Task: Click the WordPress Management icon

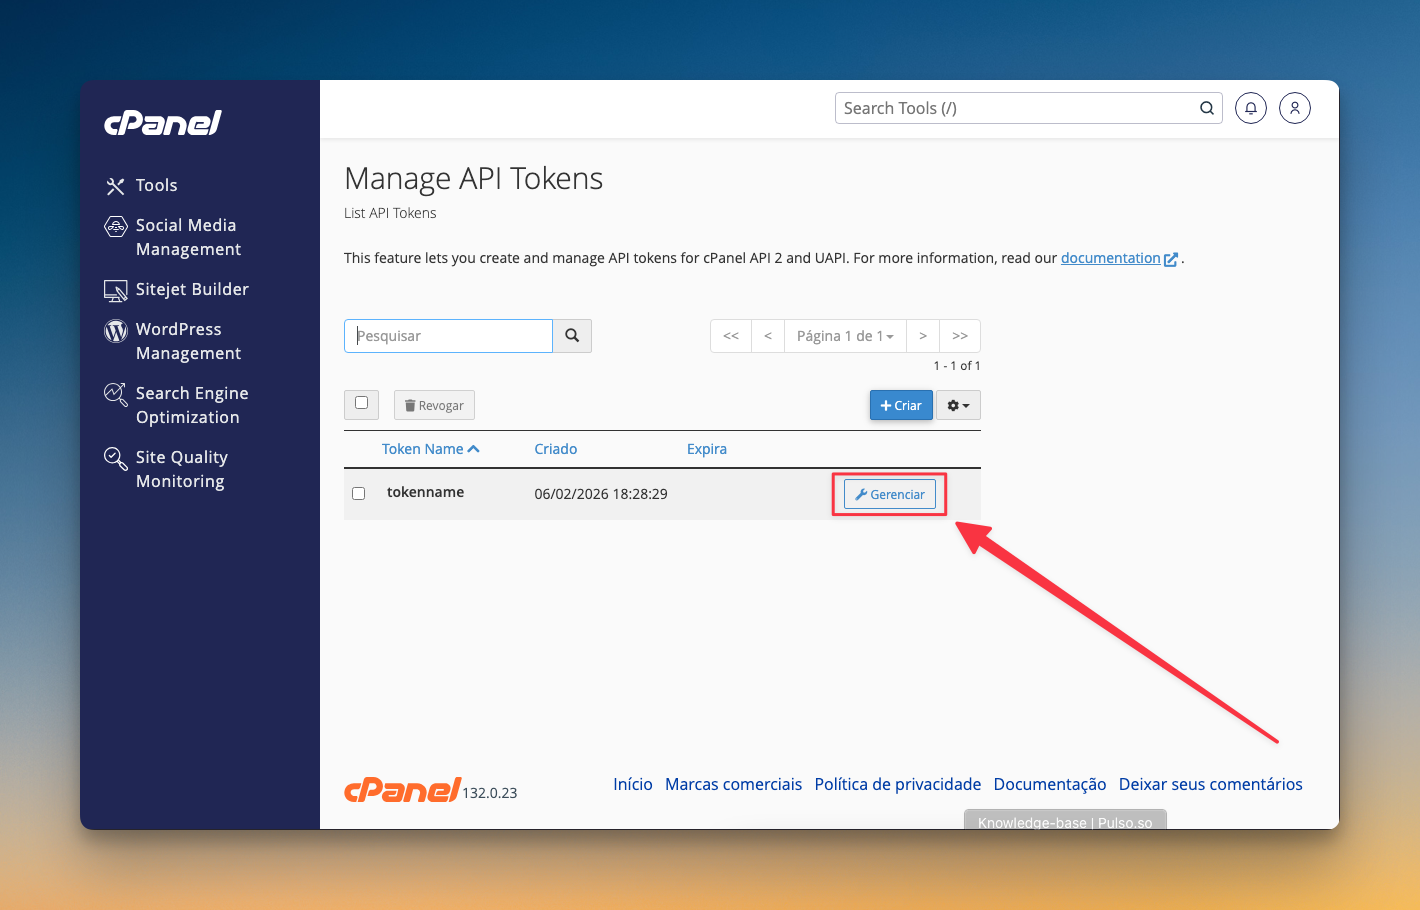Action: pos(116,331)
